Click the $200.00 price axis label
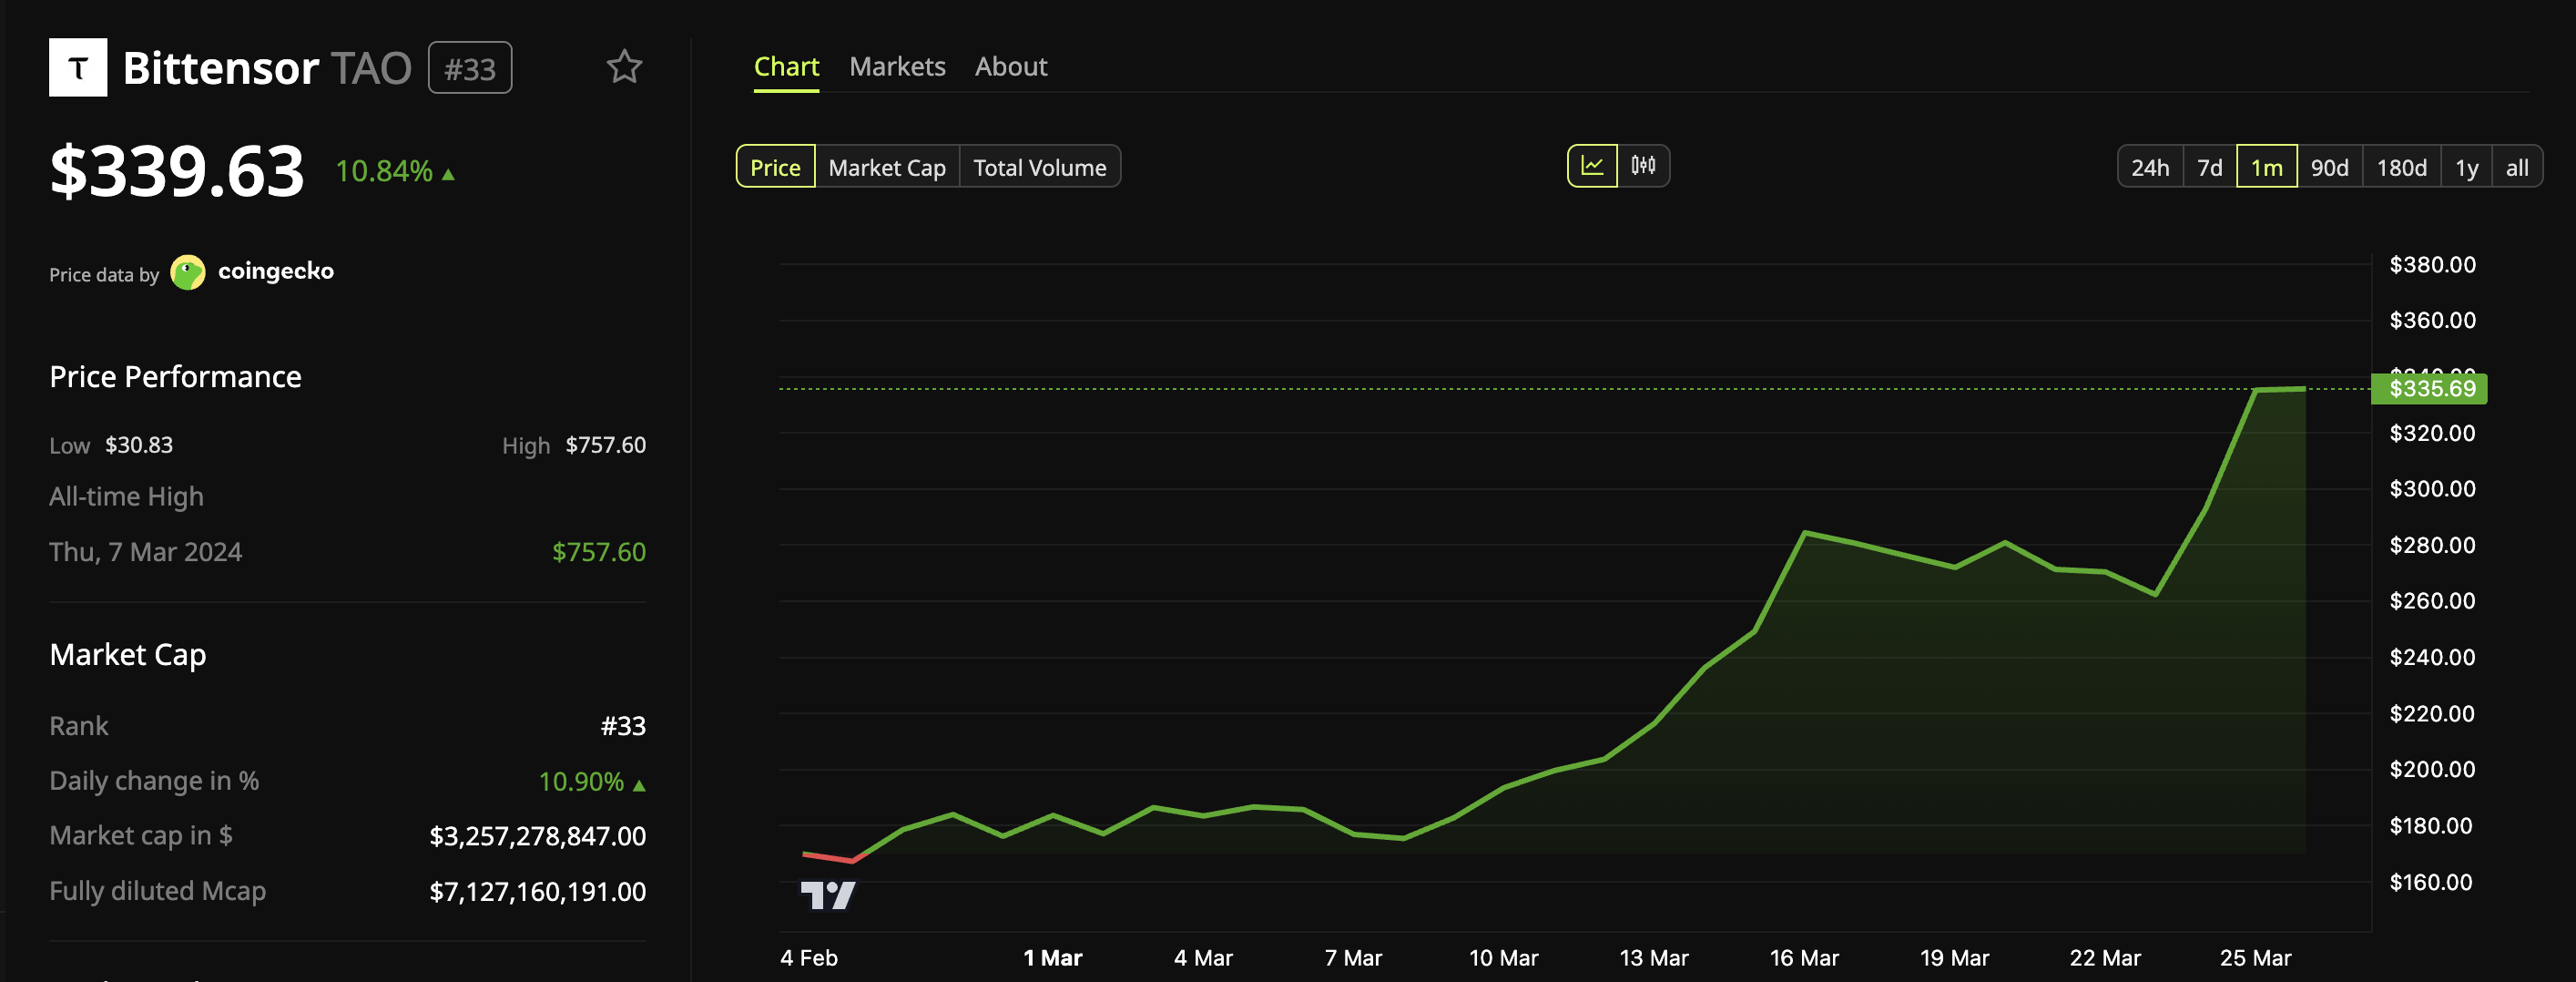2576x982 pixels. point(2432,769)
